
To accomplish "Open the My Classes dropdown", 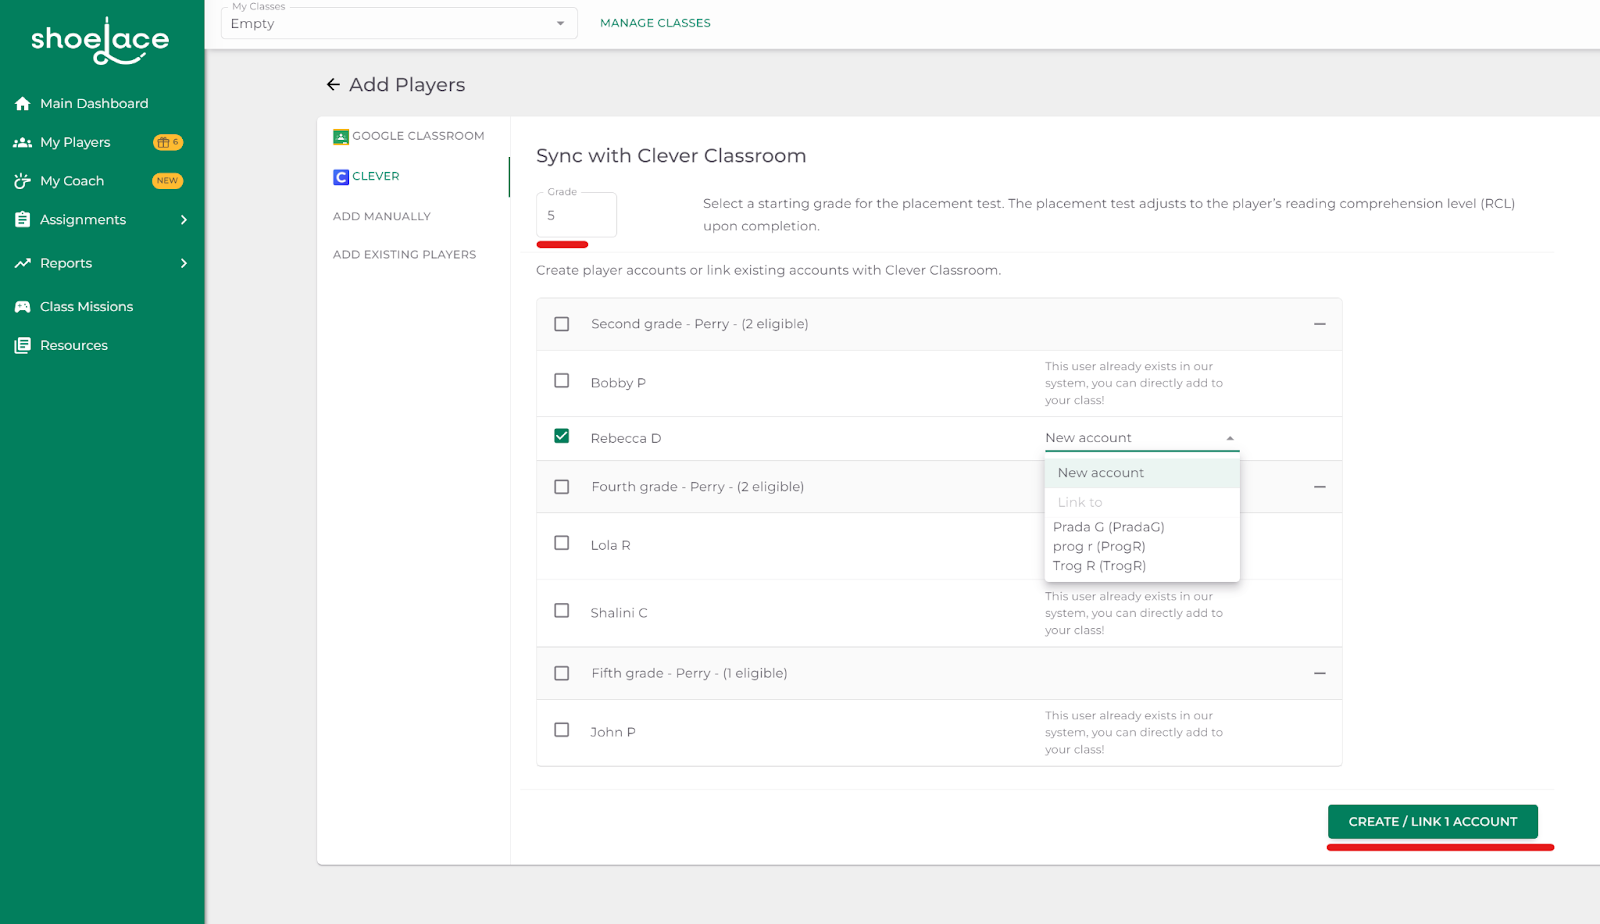I will tap(399, 23).
